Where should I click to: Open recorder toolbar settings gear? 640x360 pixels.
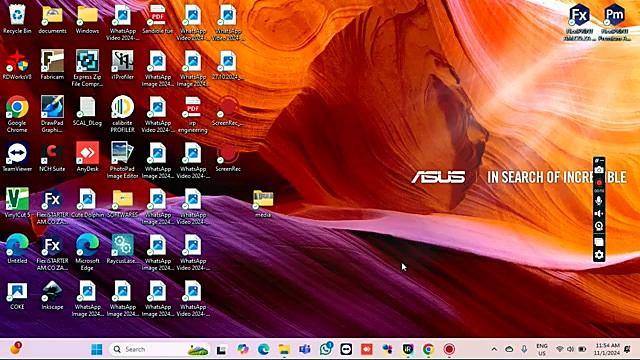click(599, 255)
